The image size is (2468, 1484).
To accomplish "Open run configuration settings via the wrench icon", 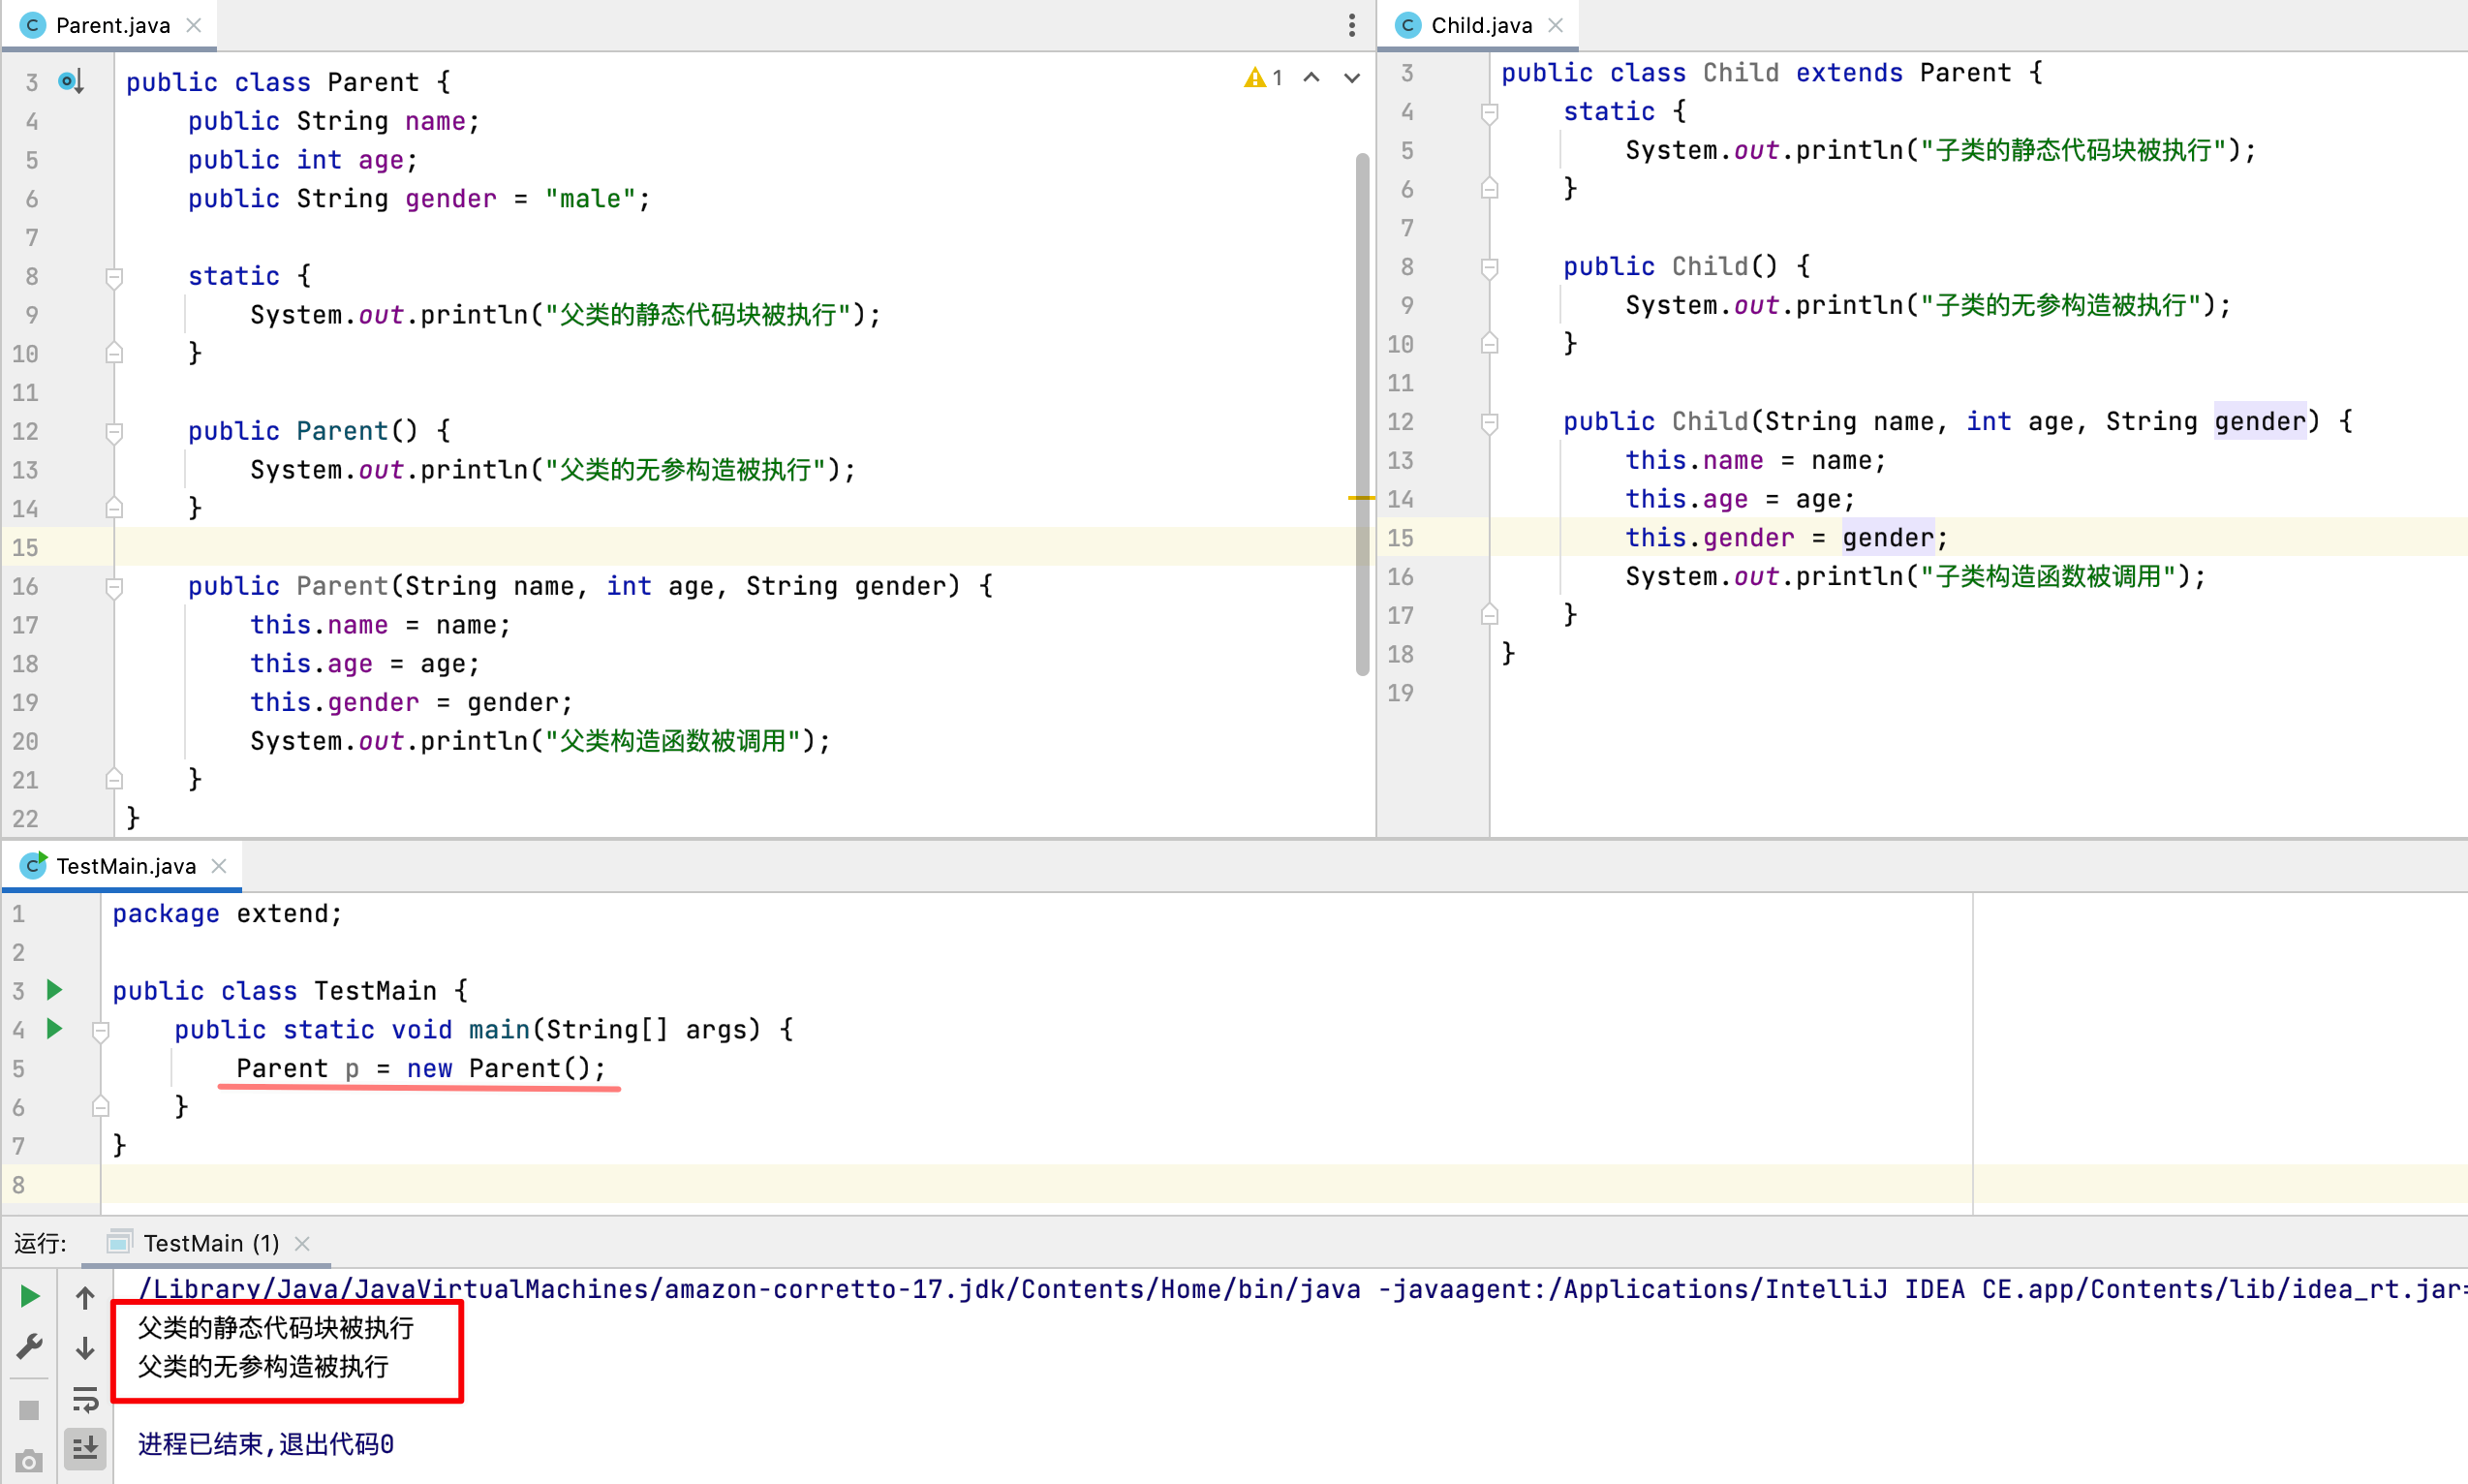I will pyautogui.click(x=28, y=1346).
